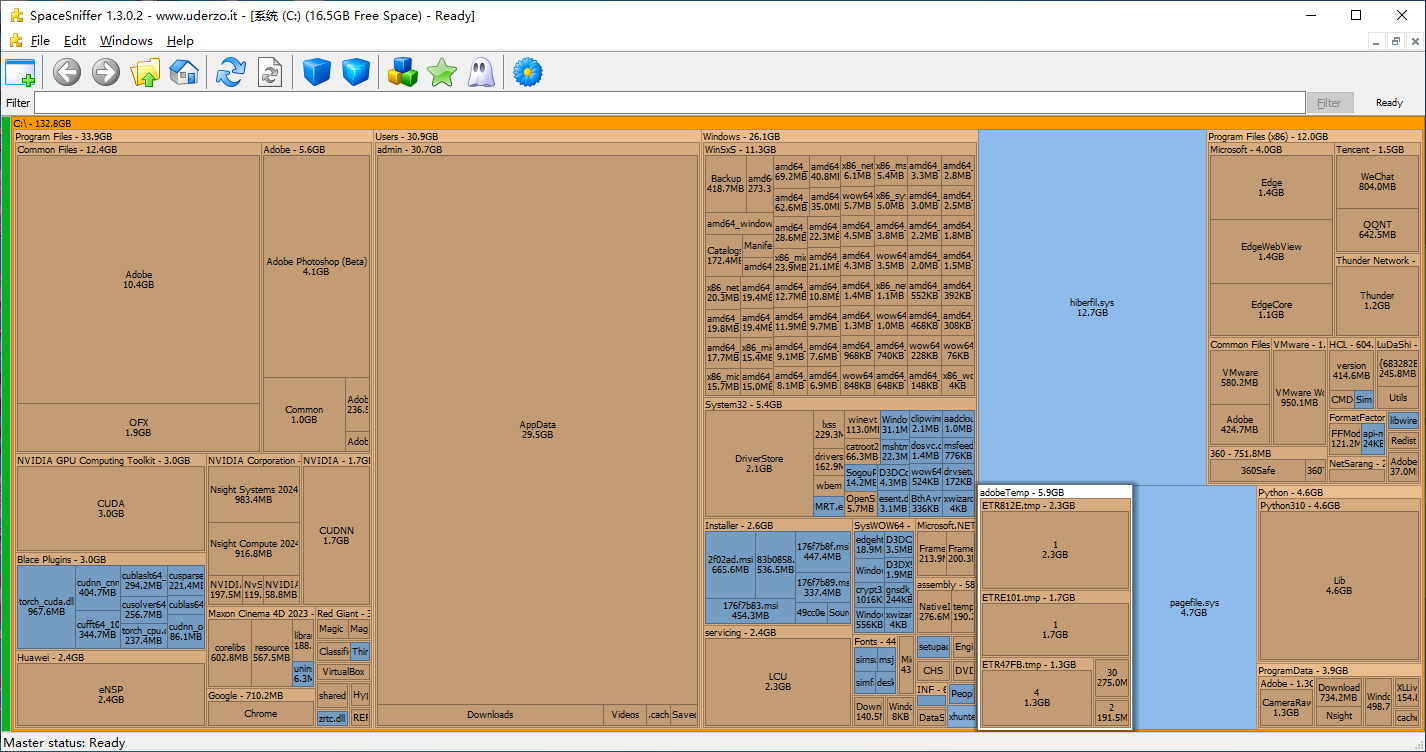
Task: Go back with the left arrow icon
Action: pyautogui.click(x=67, y=72)
